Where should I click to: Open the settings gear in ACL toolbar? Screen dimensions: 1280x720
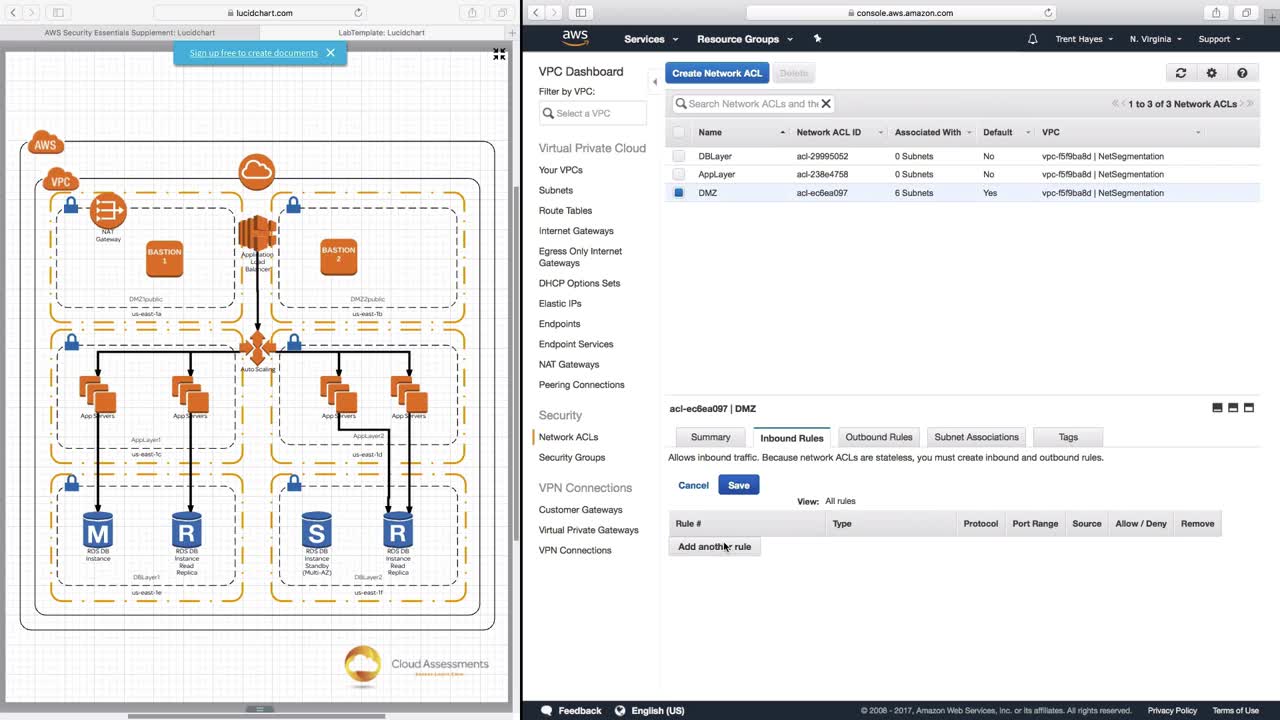click(x=1211, y=73)
